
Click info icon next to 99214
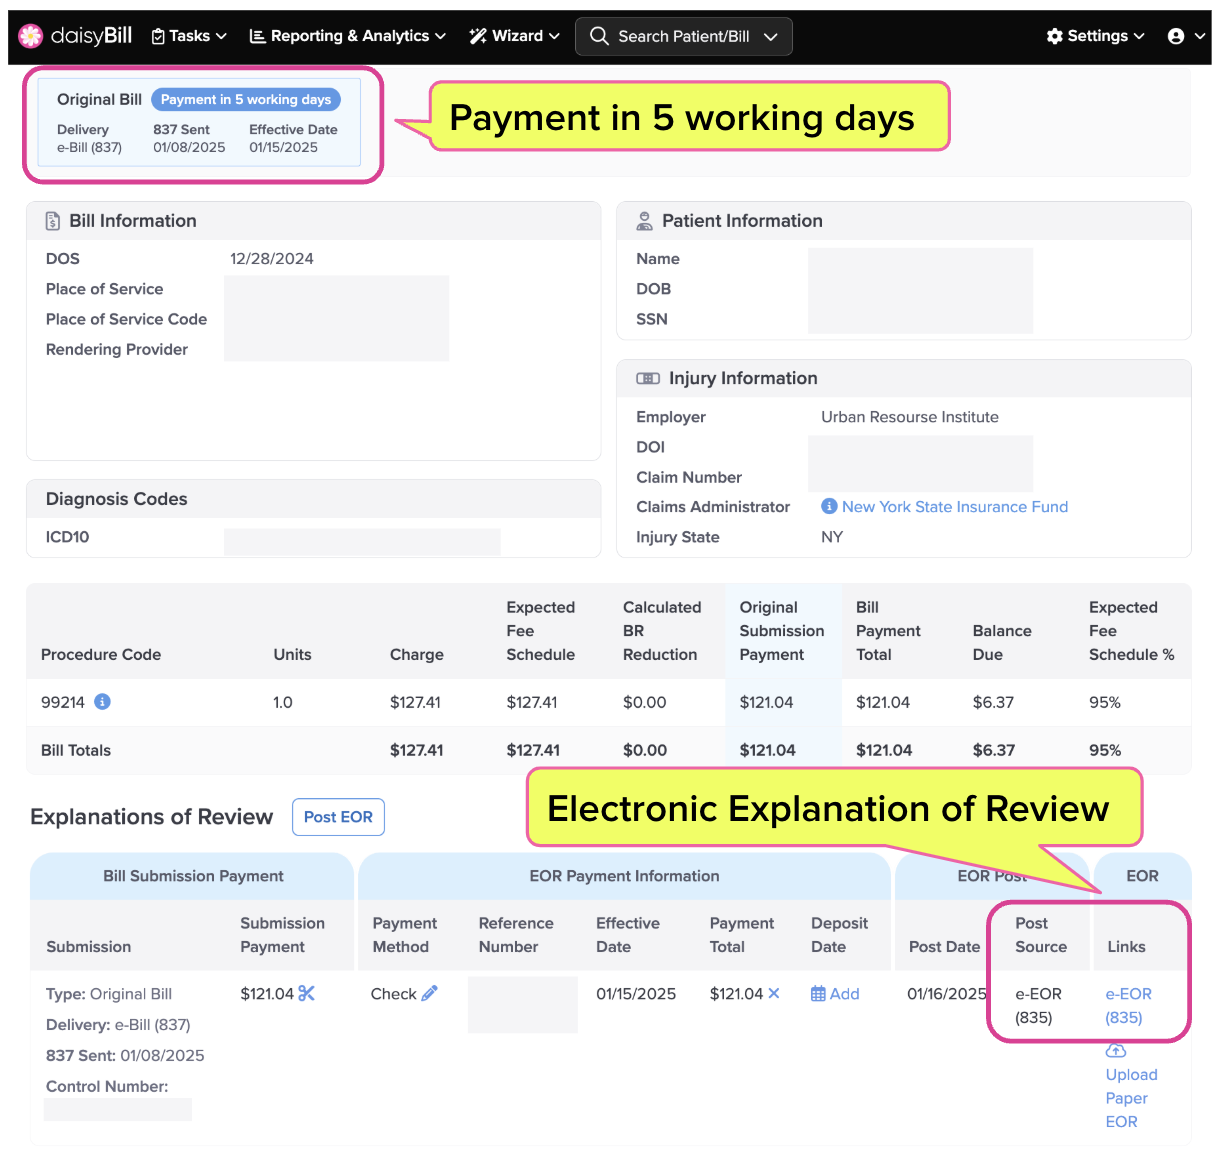tap(102, 702)
